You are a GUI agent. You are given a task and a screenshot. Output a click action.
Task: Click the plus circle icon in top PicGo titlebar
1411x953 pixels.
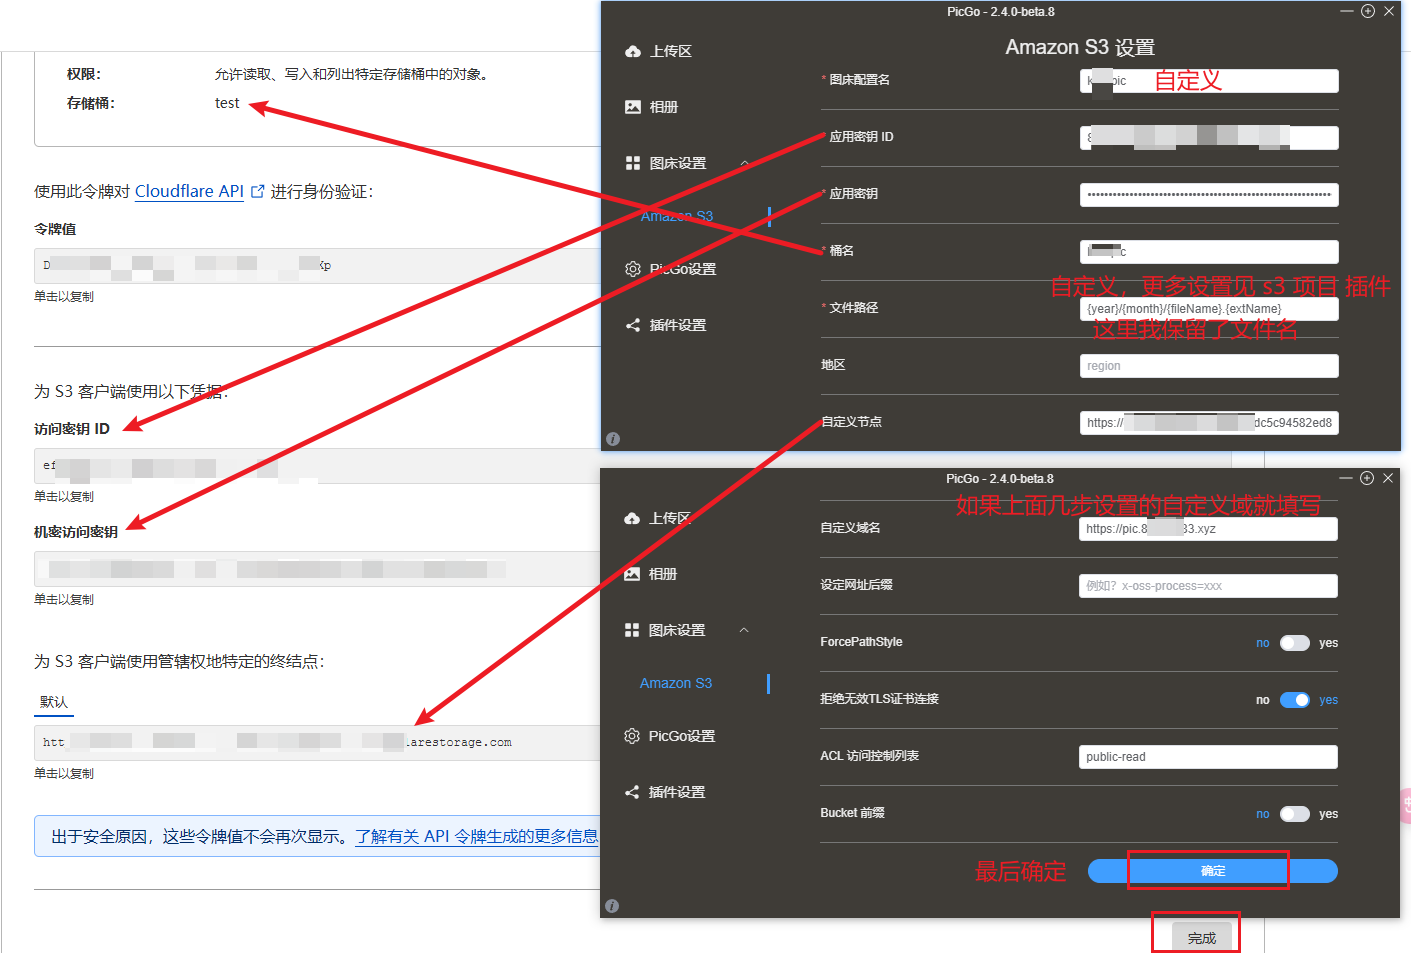click(1368, 11)
